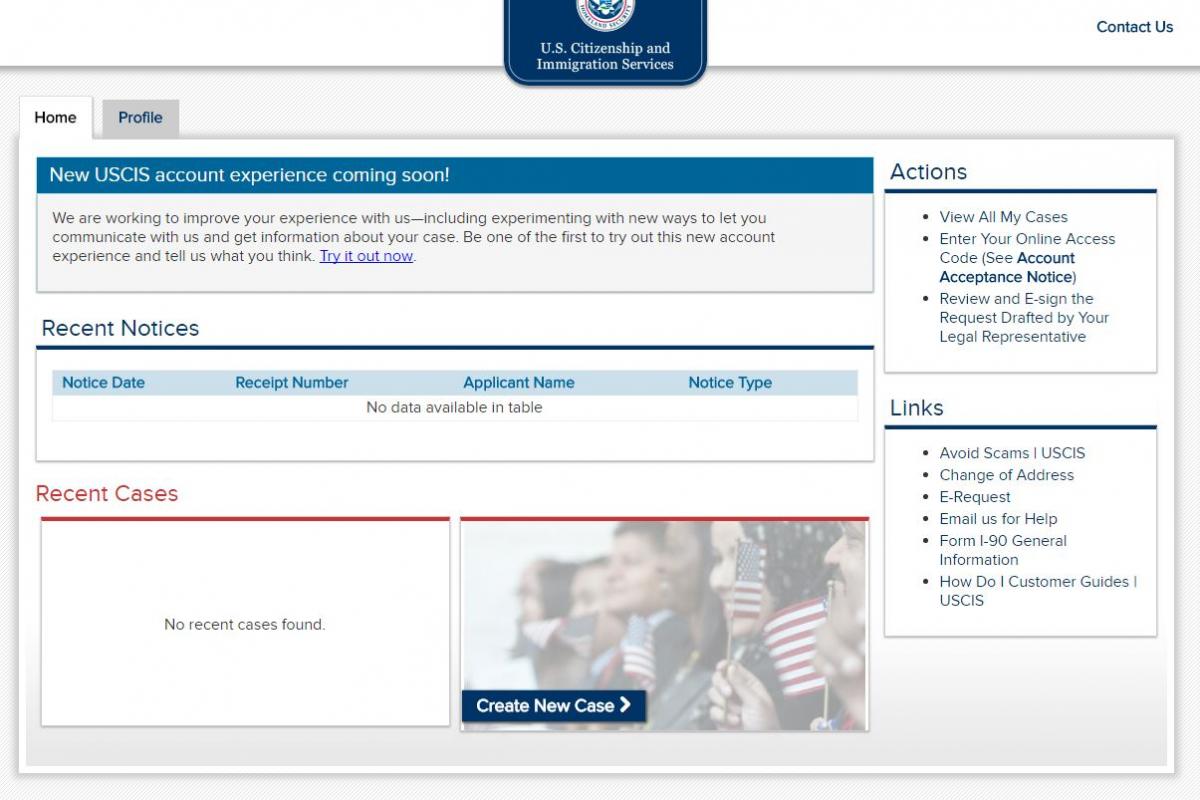1200x800 pixels.
Task: Open the Change of Address link
Action: point(1006,475)
